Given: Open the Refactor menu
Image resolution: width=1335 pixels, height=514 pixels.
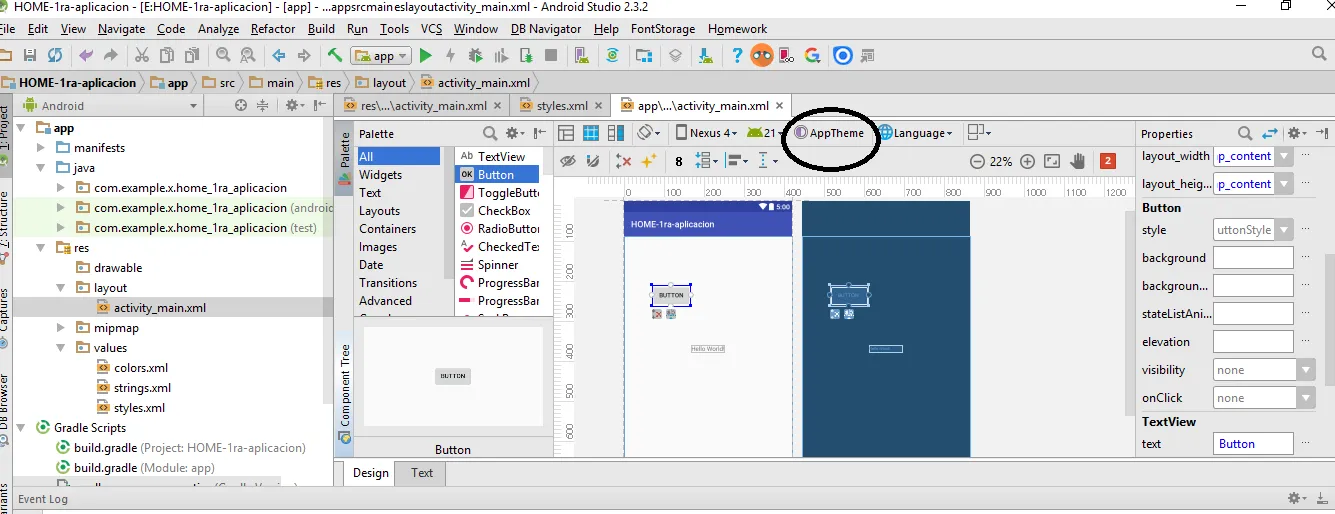Looking at the screenshot, I should pyautogui.click(x=273, y=29).
